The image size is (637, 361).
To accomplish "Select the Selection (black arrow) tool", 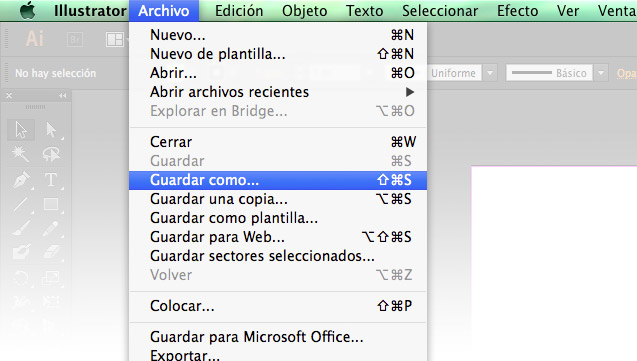I will click(x=21, y=130).
